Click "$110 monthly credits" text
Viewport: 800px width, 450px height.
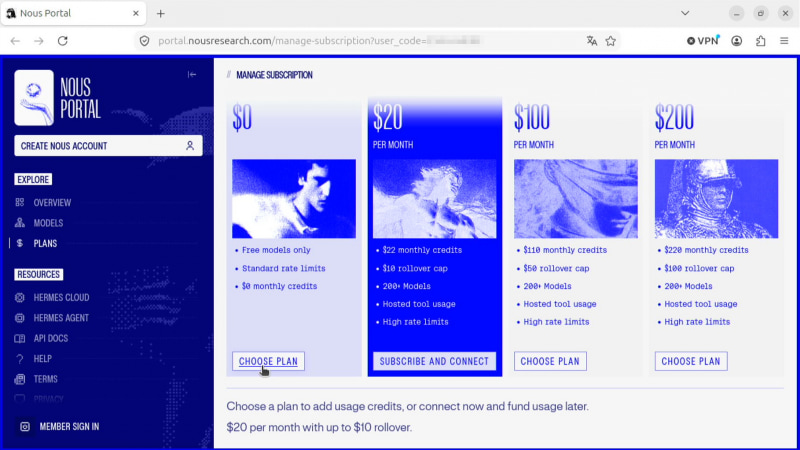tap(565, 250)
